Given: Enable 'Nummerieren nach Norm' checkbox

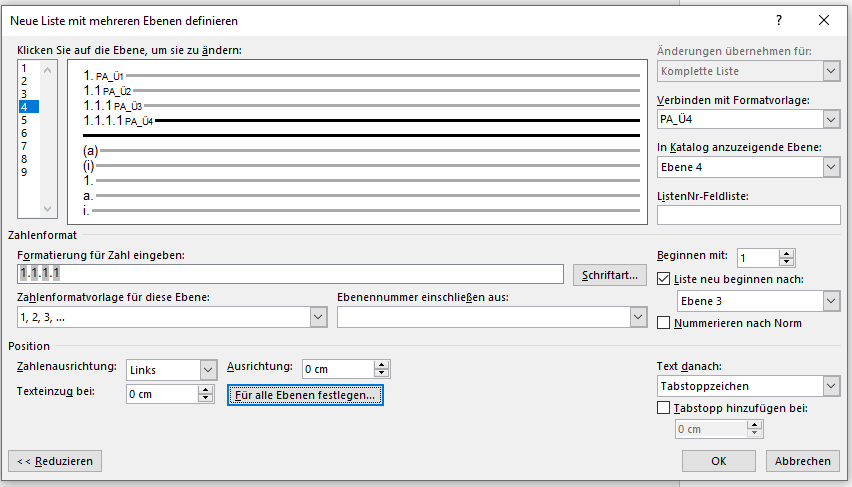Looking at the screenshot, I should click(664, 323).
